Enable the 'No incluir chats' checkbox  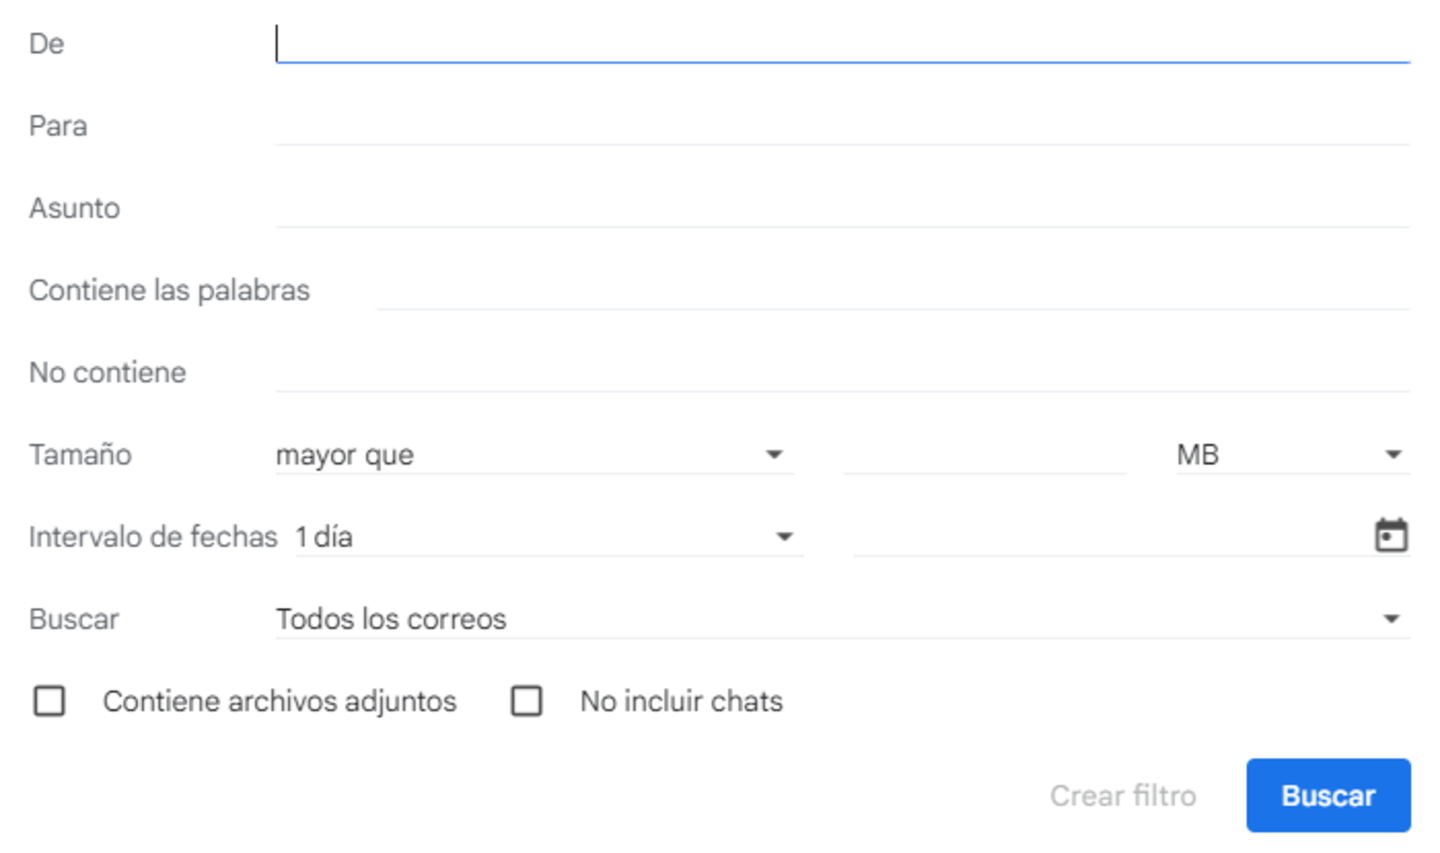[527, 701]
